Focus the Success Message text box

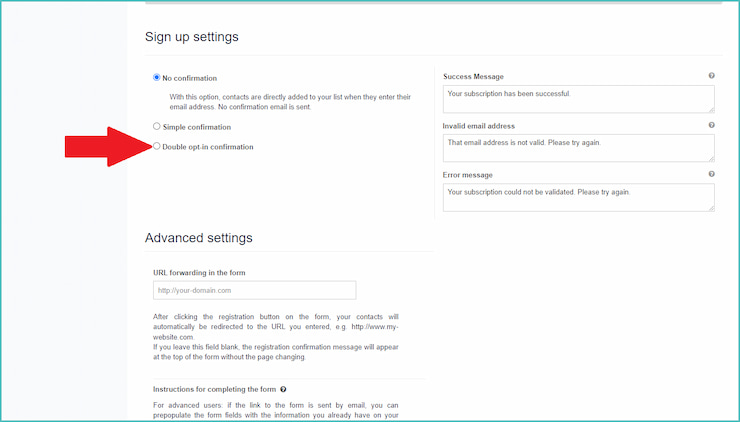[x=579, y=99]
